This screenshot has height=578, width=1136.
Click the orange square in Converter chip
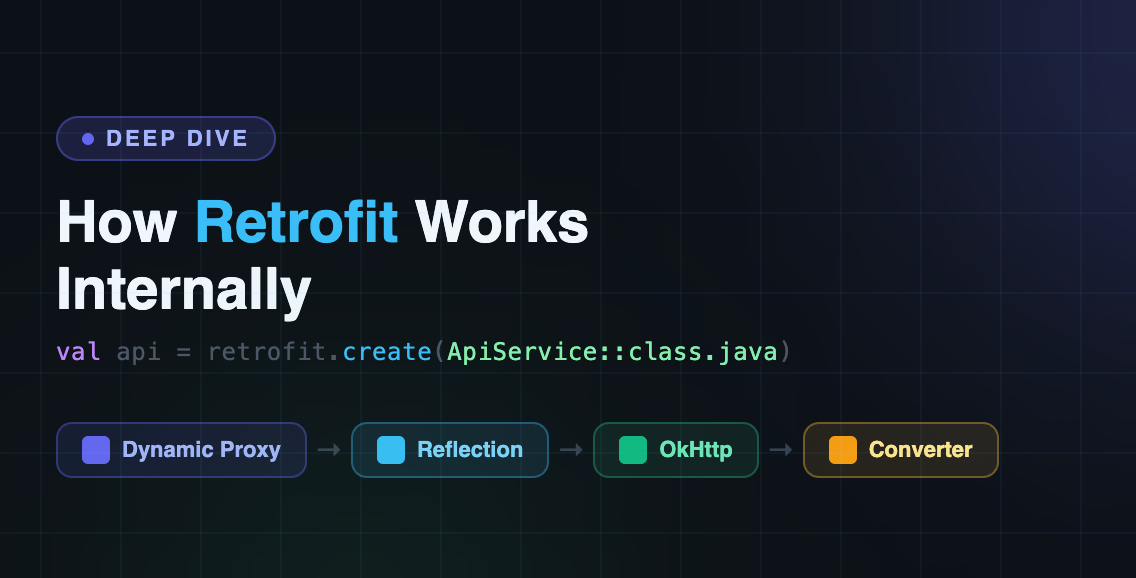(843, 450)
